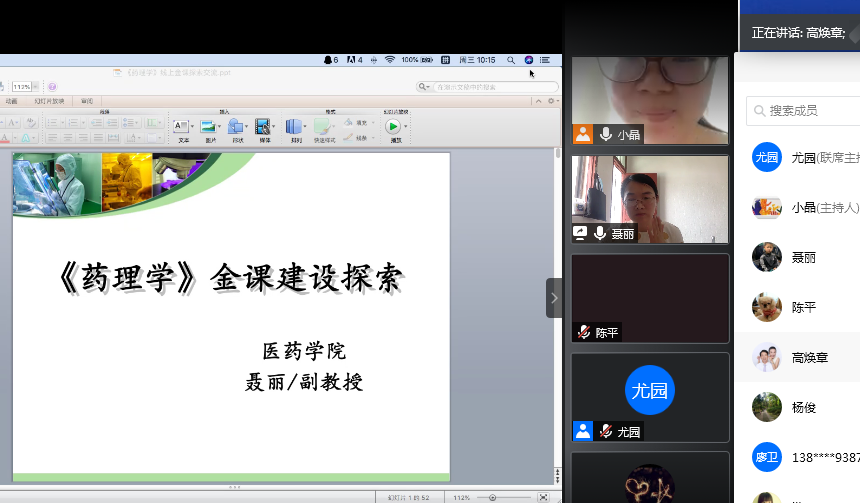Toggle 陈平's muted microphone icon
860x503 pixels.
tap(583, 332)
